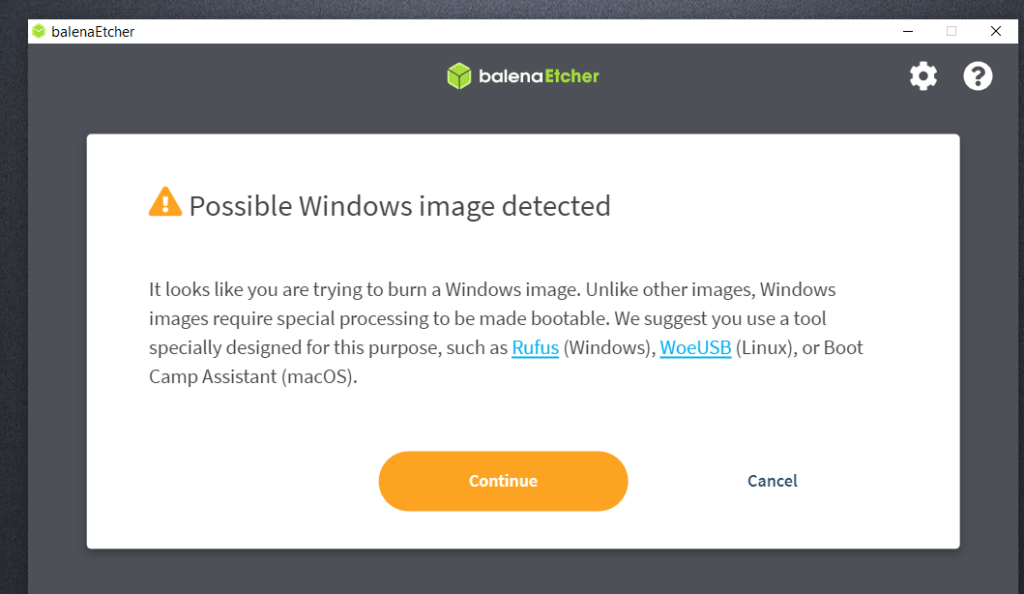Screen dimensions: 1024x594
Task: Continue flashing the Windows image
Action: coord(503,481)
